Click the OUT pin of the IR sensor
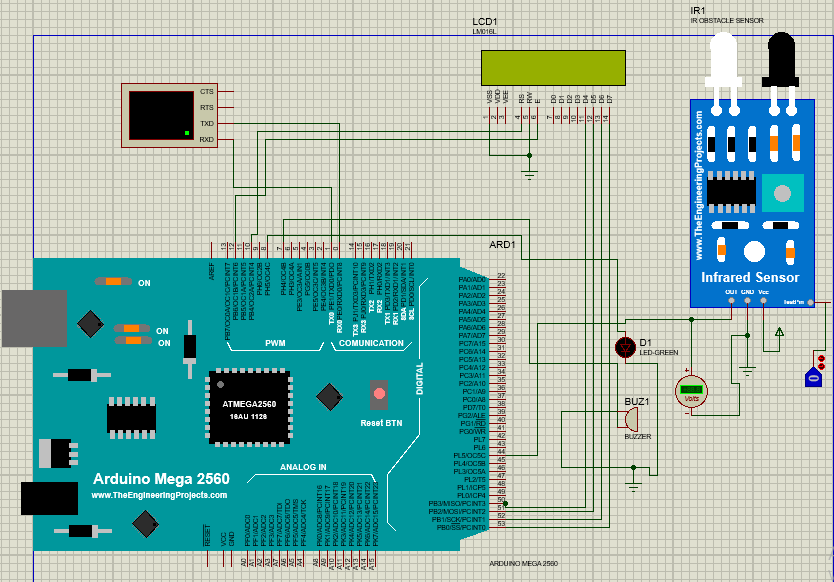This screenshot has height=582, width=834. click(x=731, y=301)
